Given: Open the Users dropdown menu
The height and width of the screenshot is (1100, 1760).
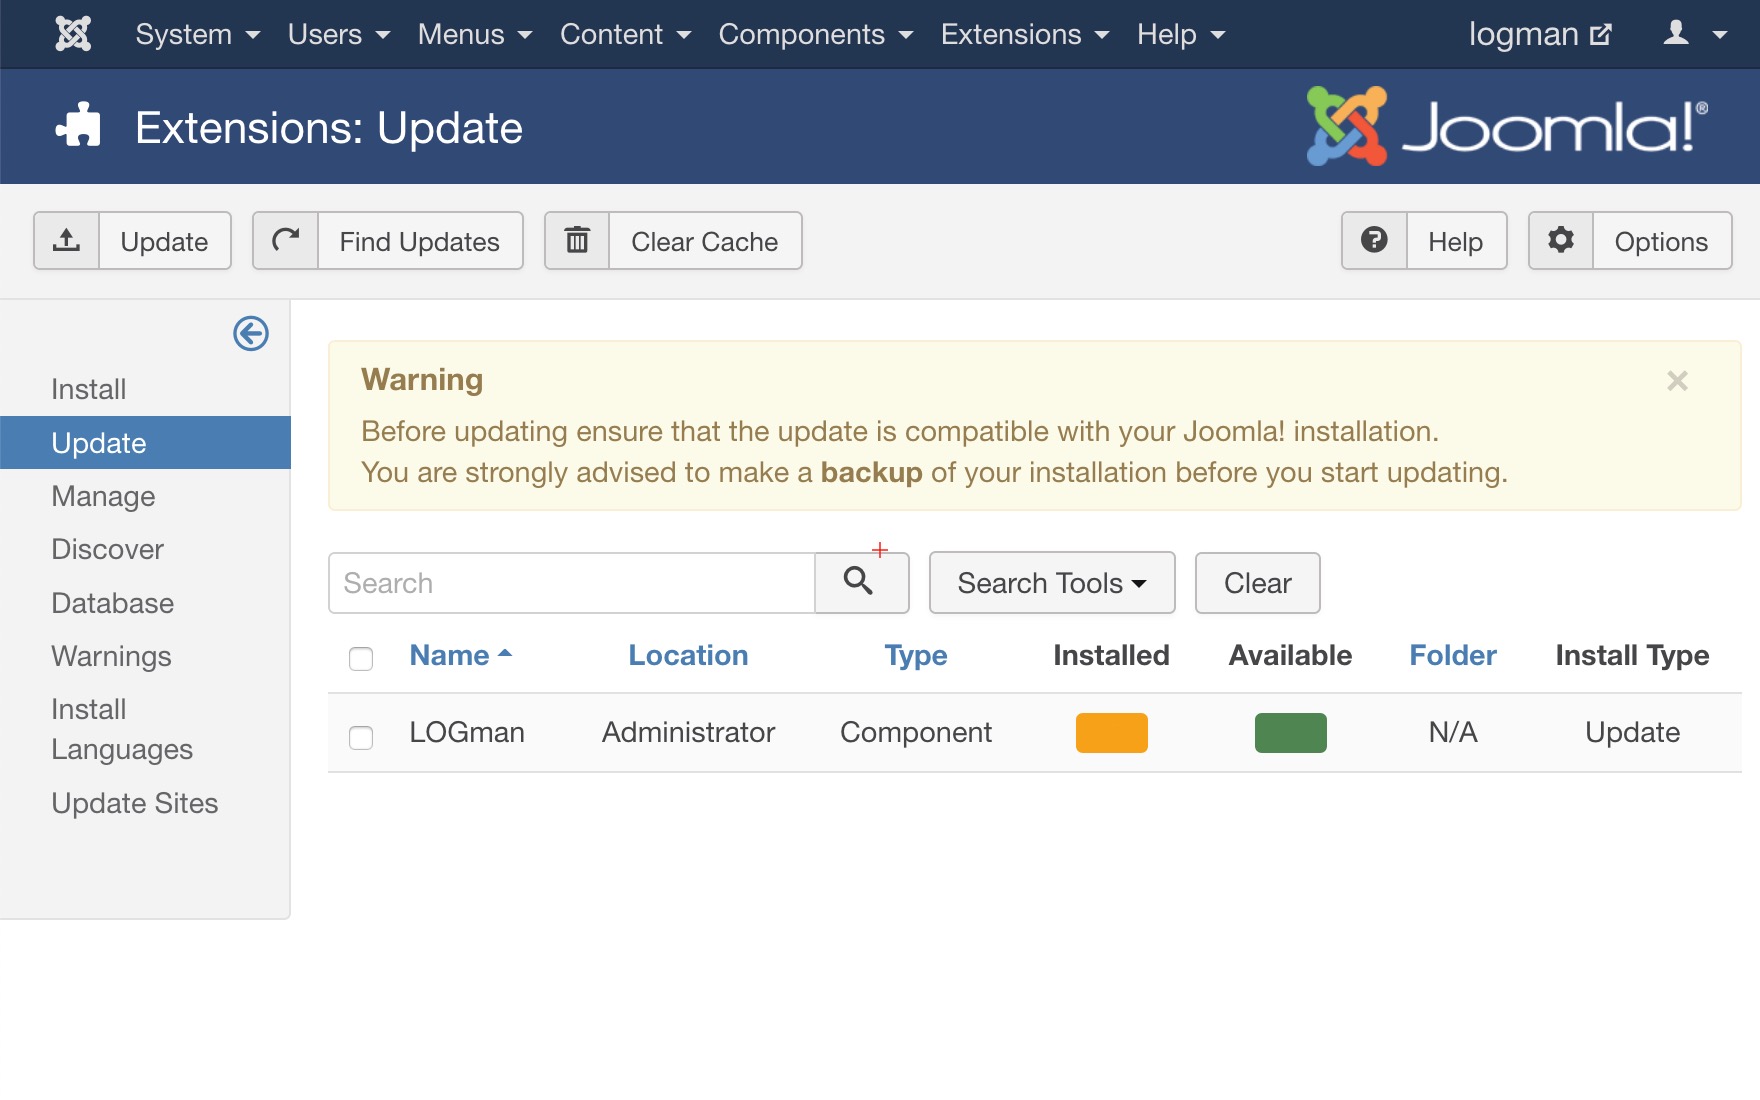Looking at the screenshot, I should (x=339, y=34).
